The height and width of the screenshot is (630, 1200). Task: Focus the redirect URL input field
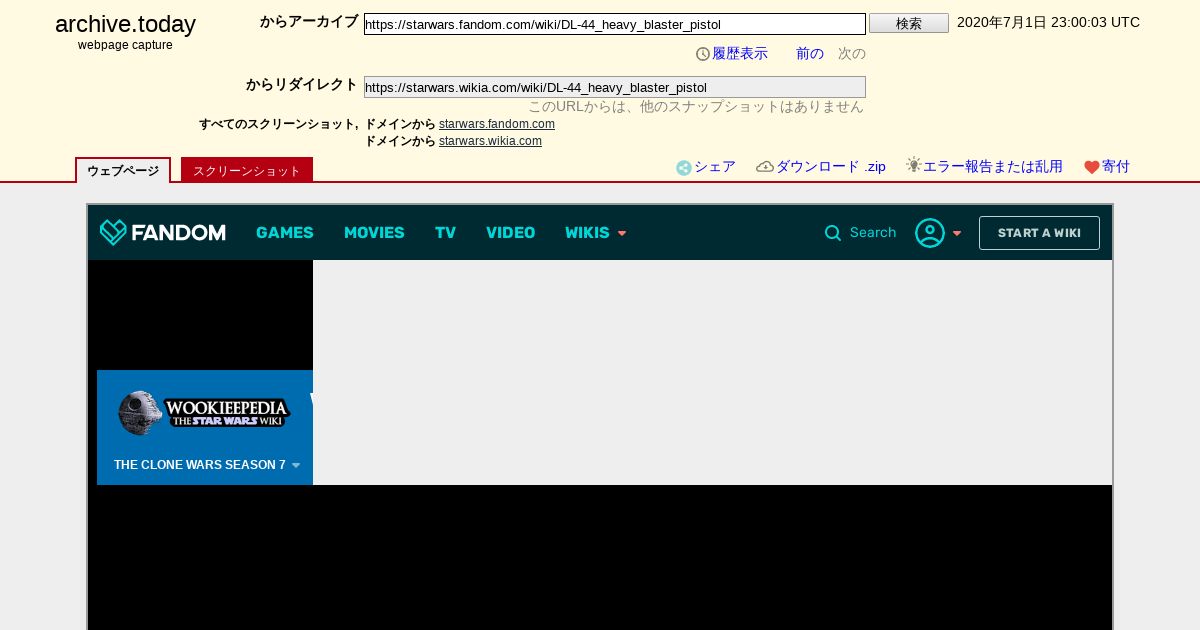click(615, 87)
